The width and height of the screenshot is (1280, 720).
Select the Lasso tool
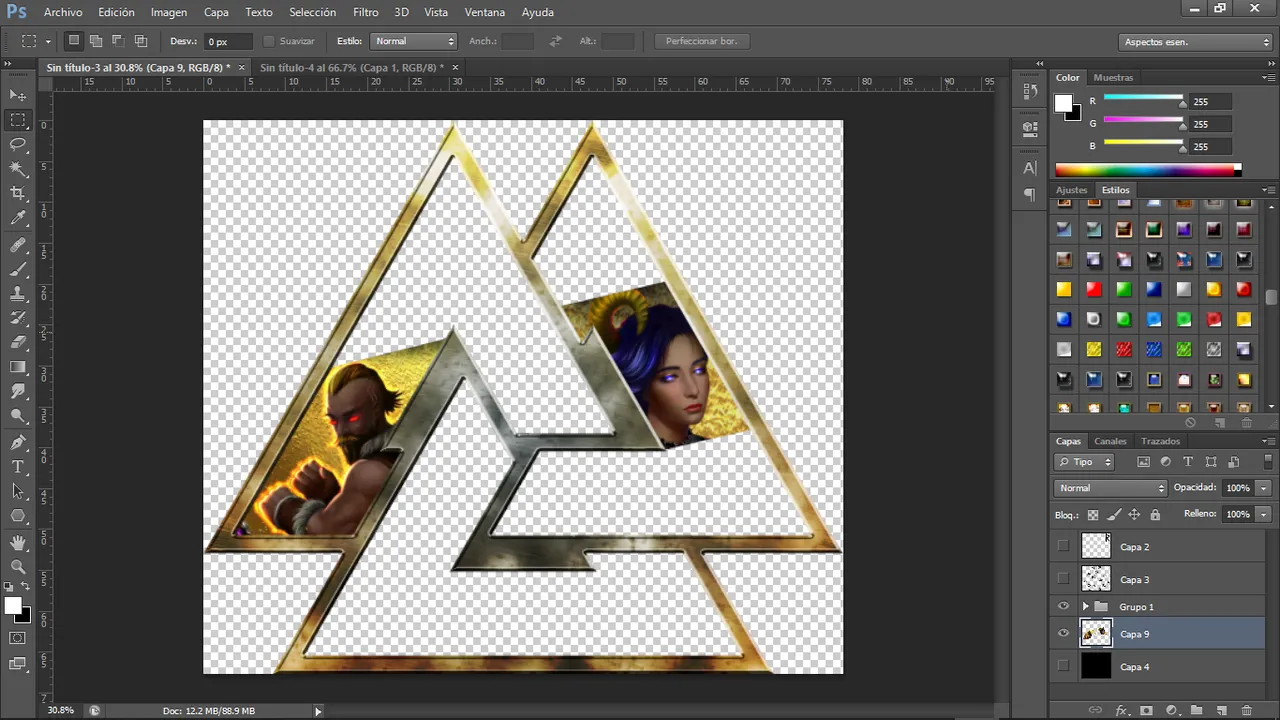[x=18, y=144]
